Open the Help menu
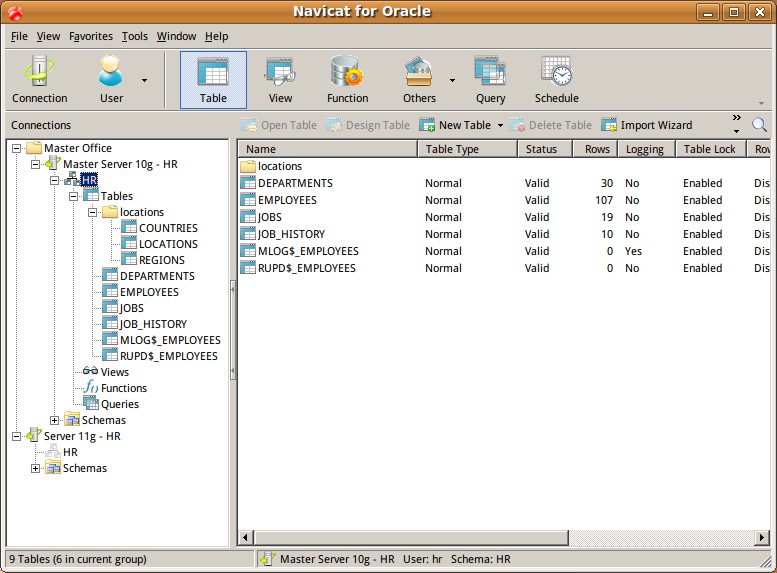 [217, 36]
